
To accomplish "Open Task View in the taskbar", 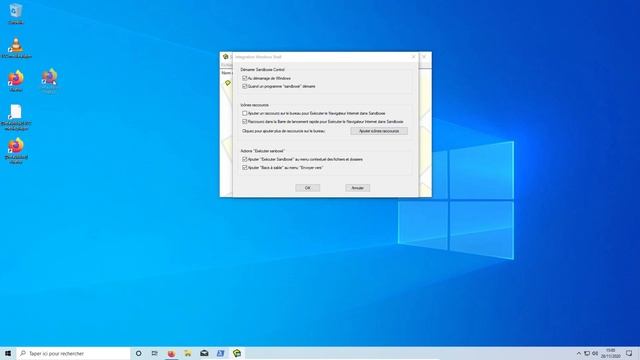I will coord(155,353).
